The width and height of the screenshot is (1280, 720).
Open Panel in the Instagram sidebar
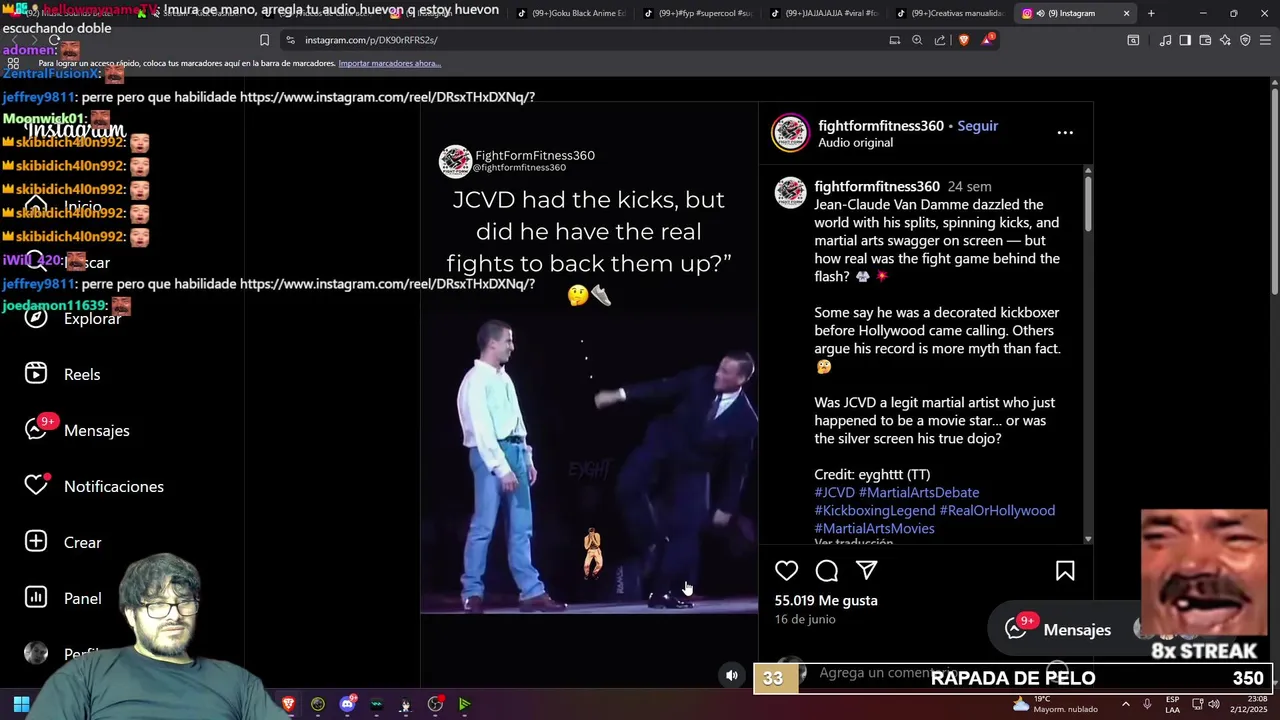tap(83, 598)
